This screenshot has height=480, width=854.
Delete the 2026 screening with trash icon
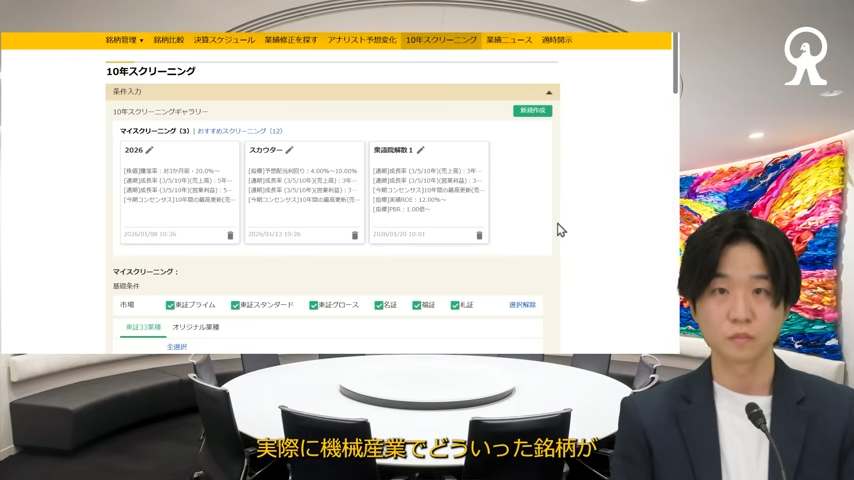pyautogui.click(x=230, y=235)
